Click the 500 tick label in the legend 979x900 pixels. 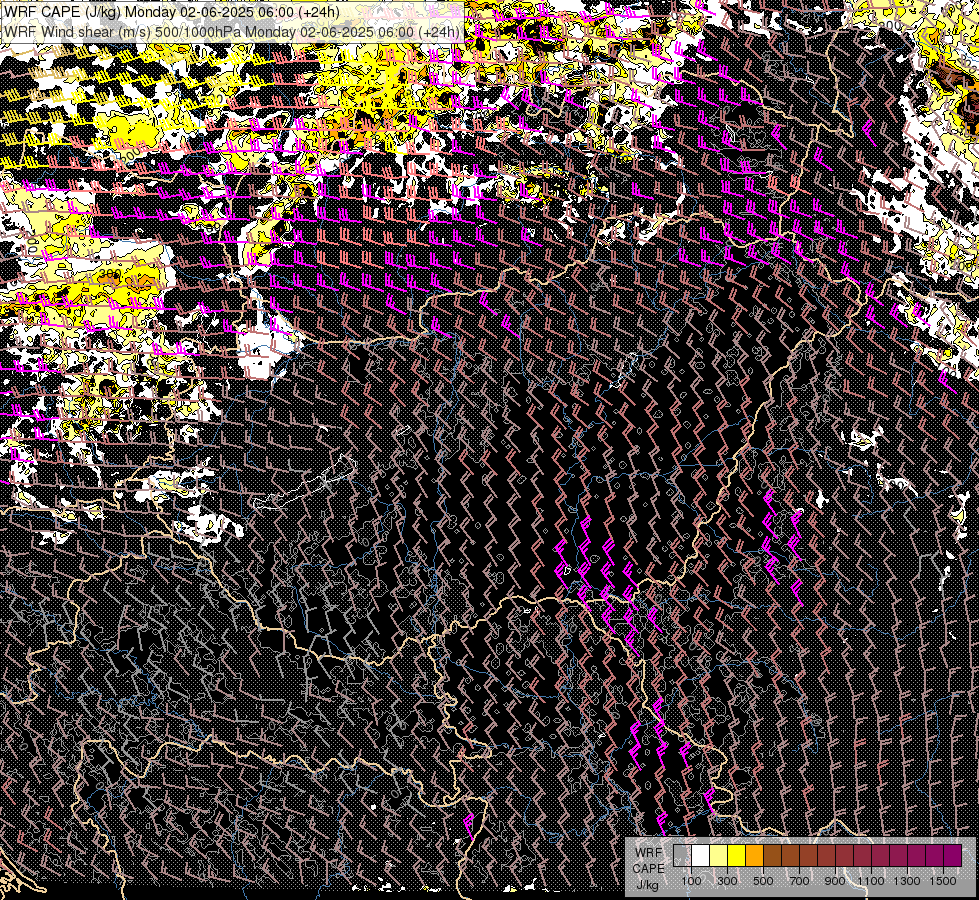tap(763, 881)
